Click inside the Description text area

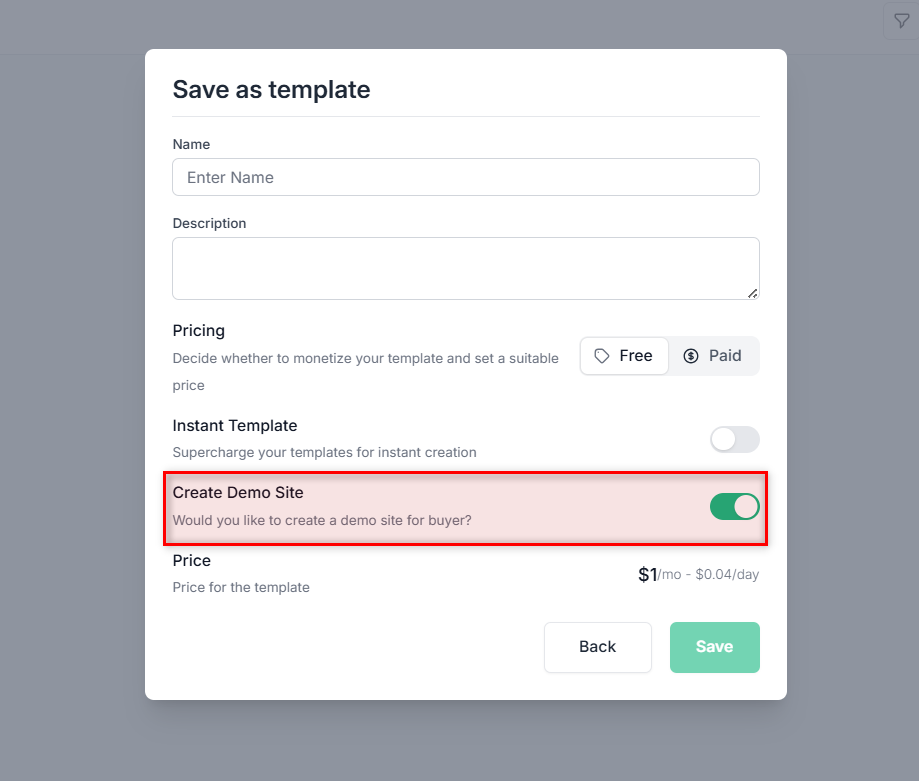pos(465,267)
